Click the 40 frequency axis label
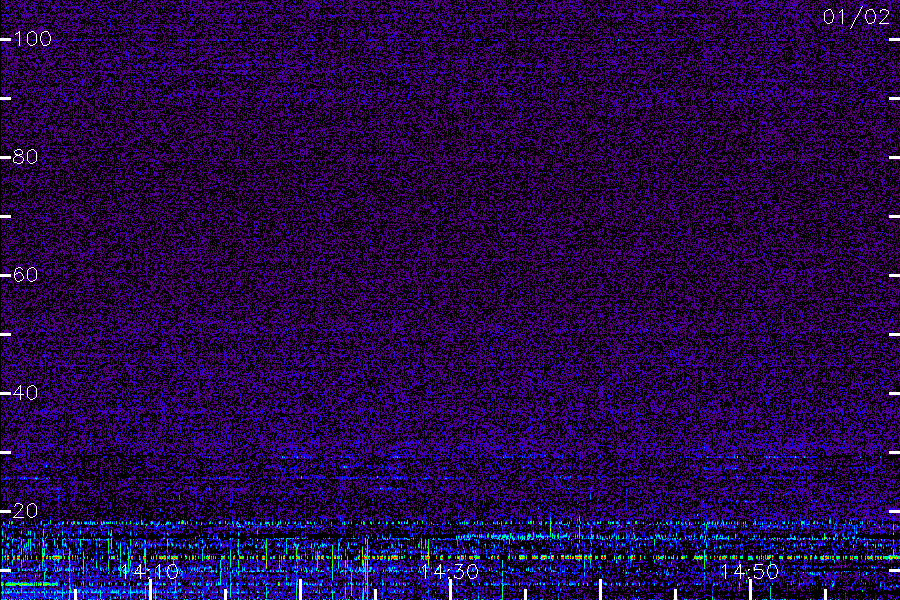Image resolution: width=900 pixels, height=600 pixels. point(25,393)
